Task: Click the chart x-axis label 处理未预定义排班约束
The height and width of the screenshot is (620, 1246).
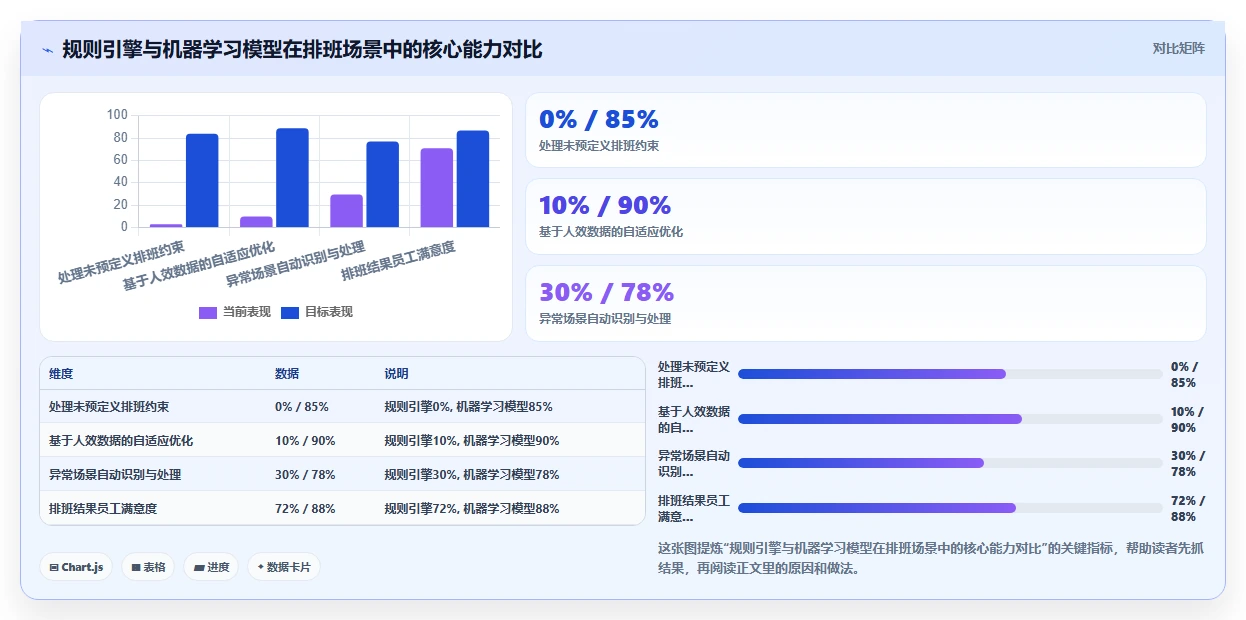Action: pyautogui.click(x=121, y=263)
